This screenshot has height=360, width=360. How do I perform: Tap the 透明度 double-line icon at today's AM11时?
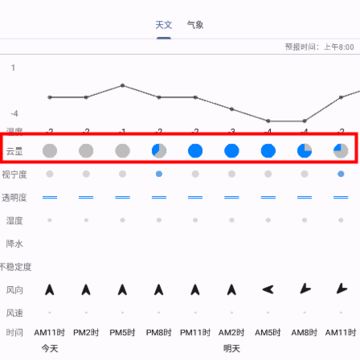click(x=50, y=197)
